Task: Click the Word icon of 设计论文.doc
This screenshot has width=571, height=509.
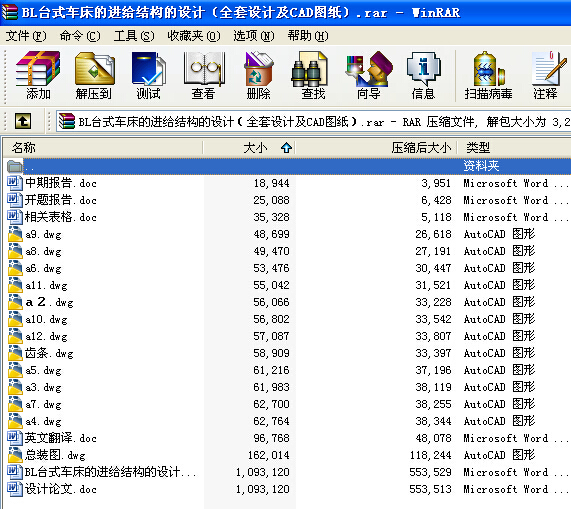Action: tap(15, 489)
